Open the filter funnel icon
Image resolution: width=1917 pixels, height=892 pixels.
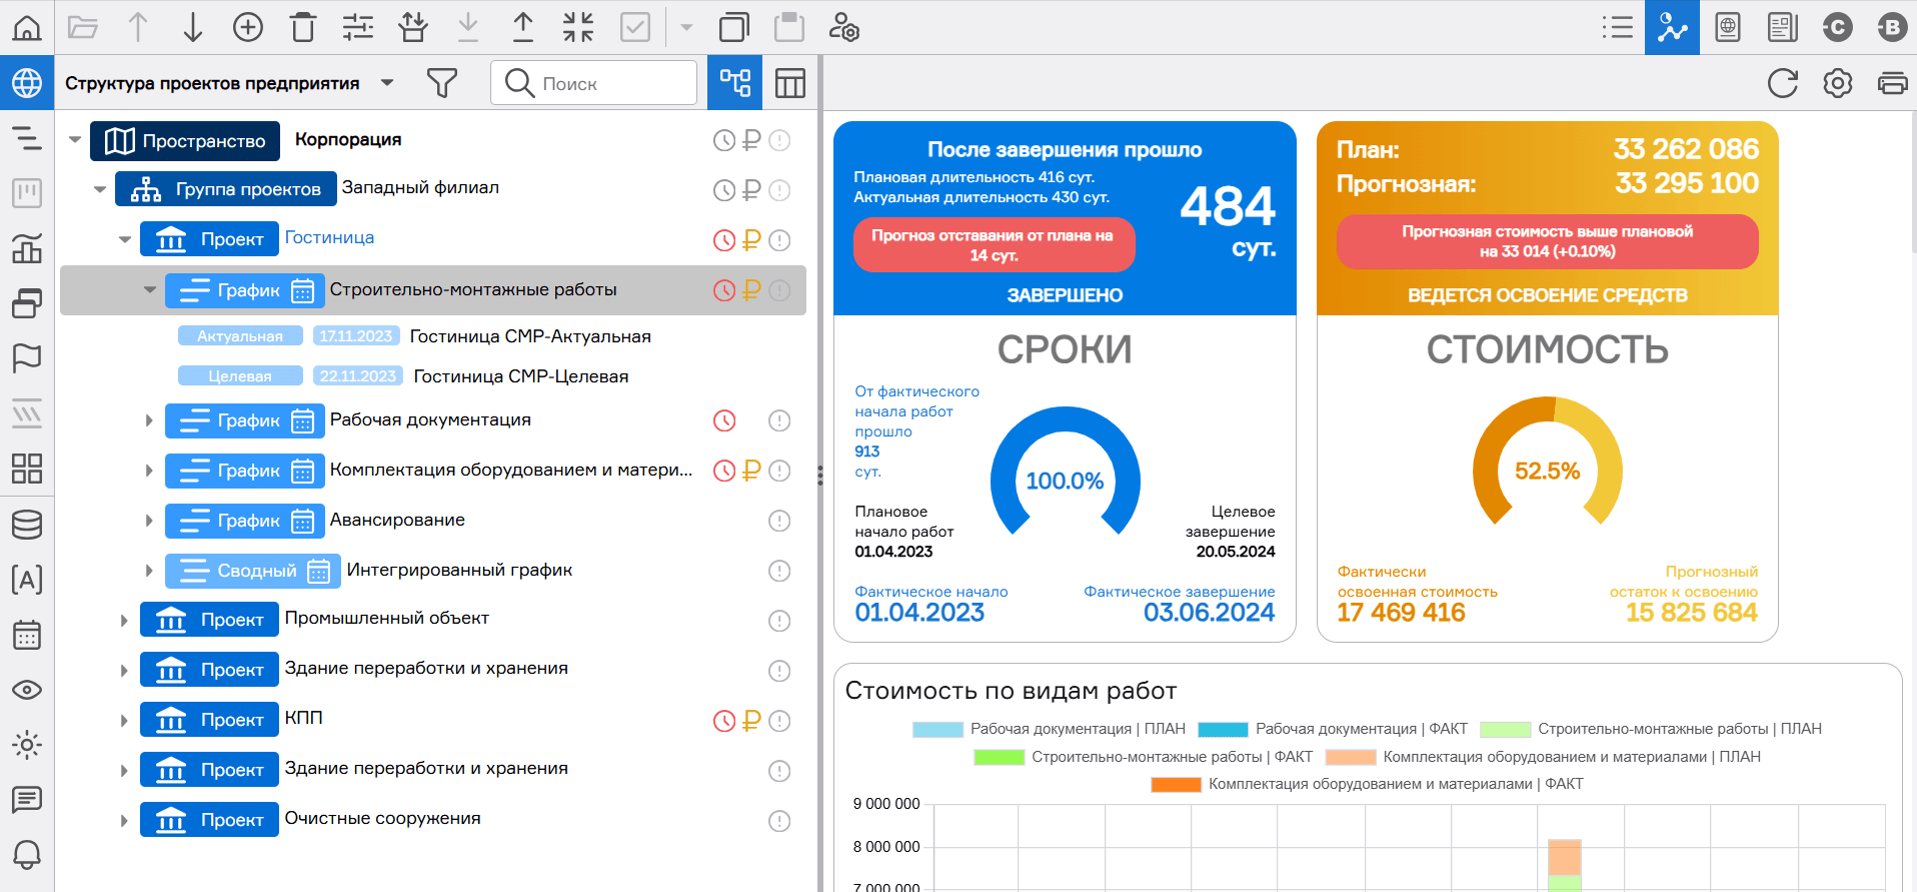(441, 83)
